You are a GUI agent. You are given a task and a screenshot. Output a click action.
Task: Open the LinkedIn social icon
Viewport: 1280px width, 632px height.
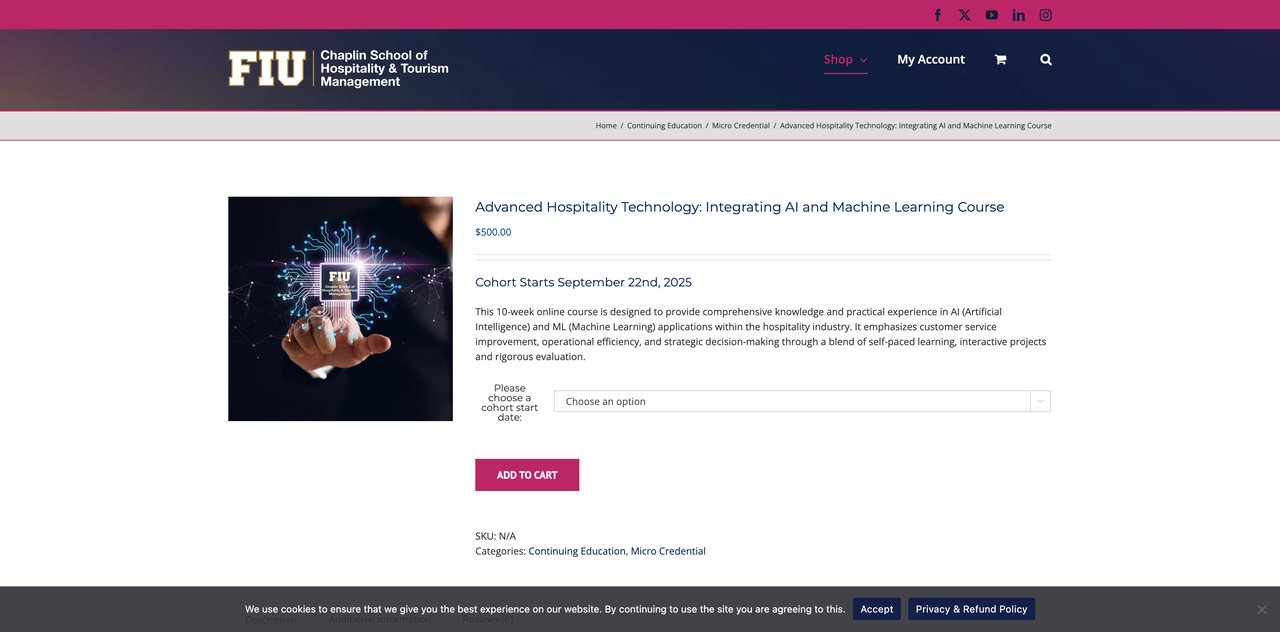(x=1019, y=15)
